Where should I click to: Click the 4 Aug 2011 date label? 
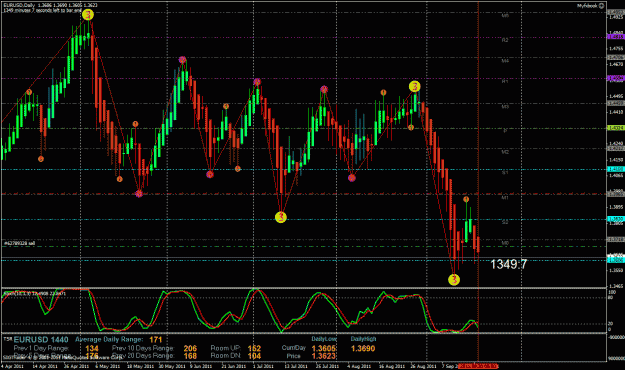coord(360,366)
